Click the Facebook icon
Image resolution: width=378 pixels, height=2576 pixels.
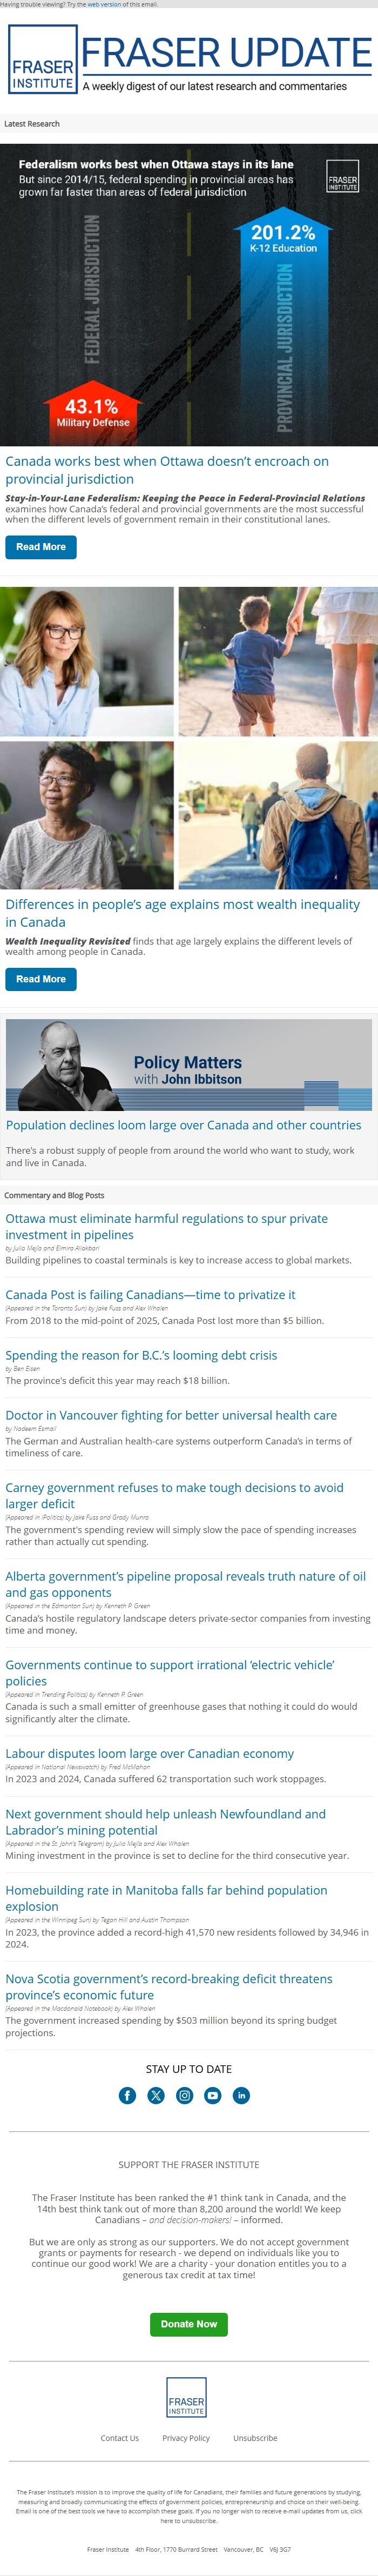[127, 2095]
